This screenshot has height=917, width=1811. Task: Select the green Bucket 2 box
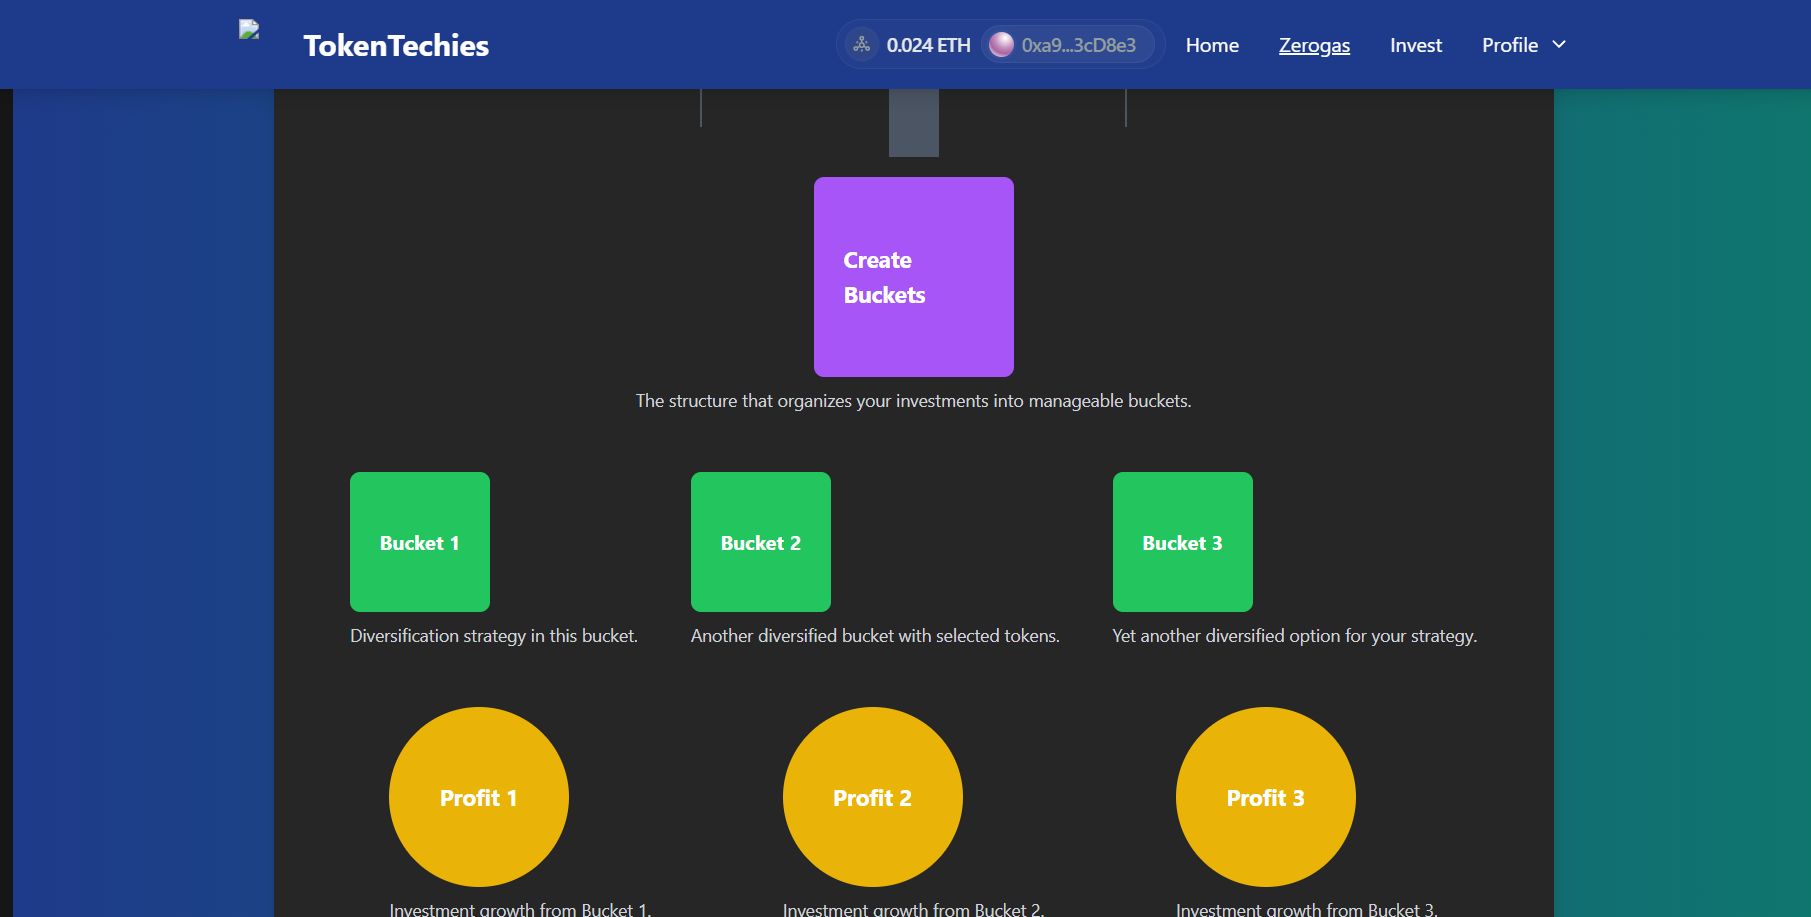(x=761, y=542)
